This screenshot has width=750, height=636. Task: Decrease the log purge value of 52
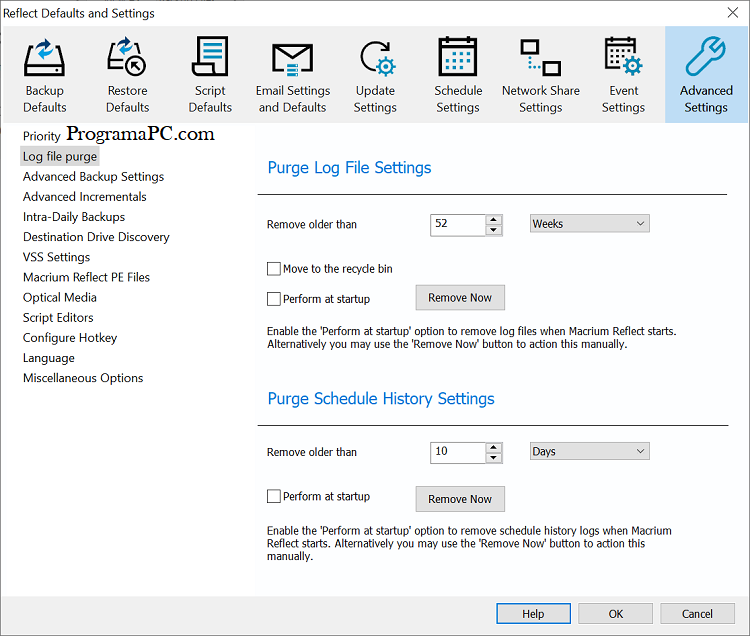point(494,230)
